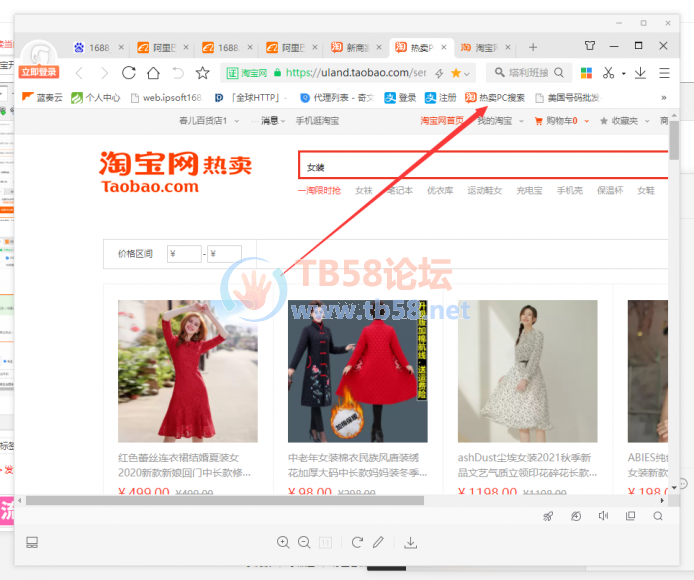Click the 淘宝网热卖 logo
This screenshot has width=694, height=580.
(175, 172)
